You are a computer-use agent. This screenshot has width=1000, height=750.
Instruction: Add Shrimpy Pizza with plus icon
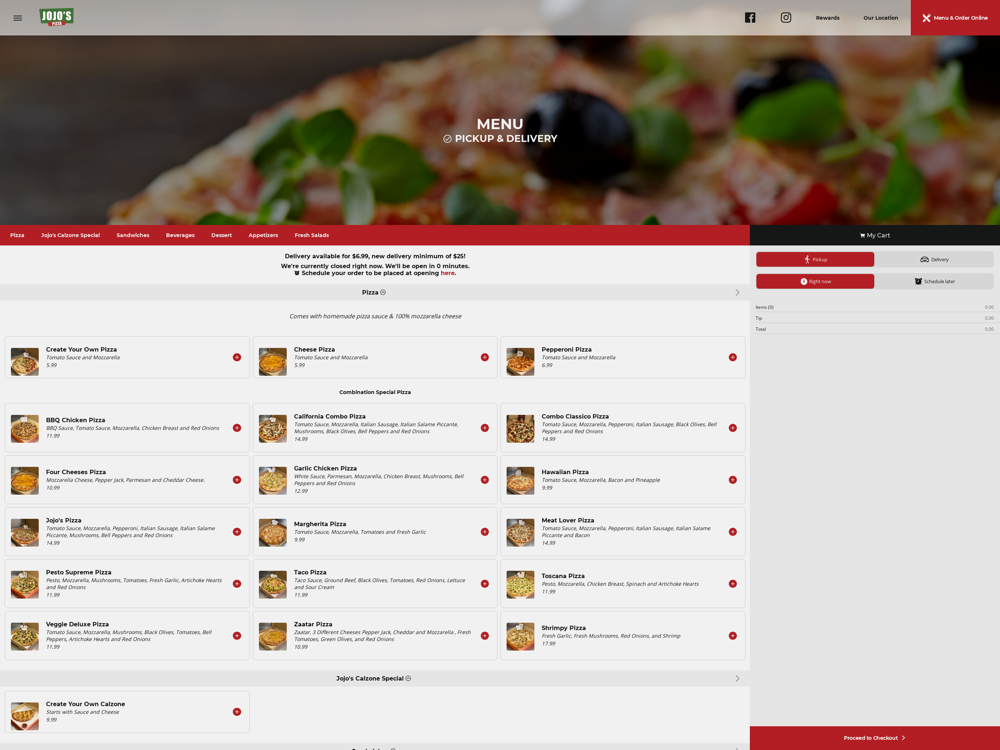733,636
